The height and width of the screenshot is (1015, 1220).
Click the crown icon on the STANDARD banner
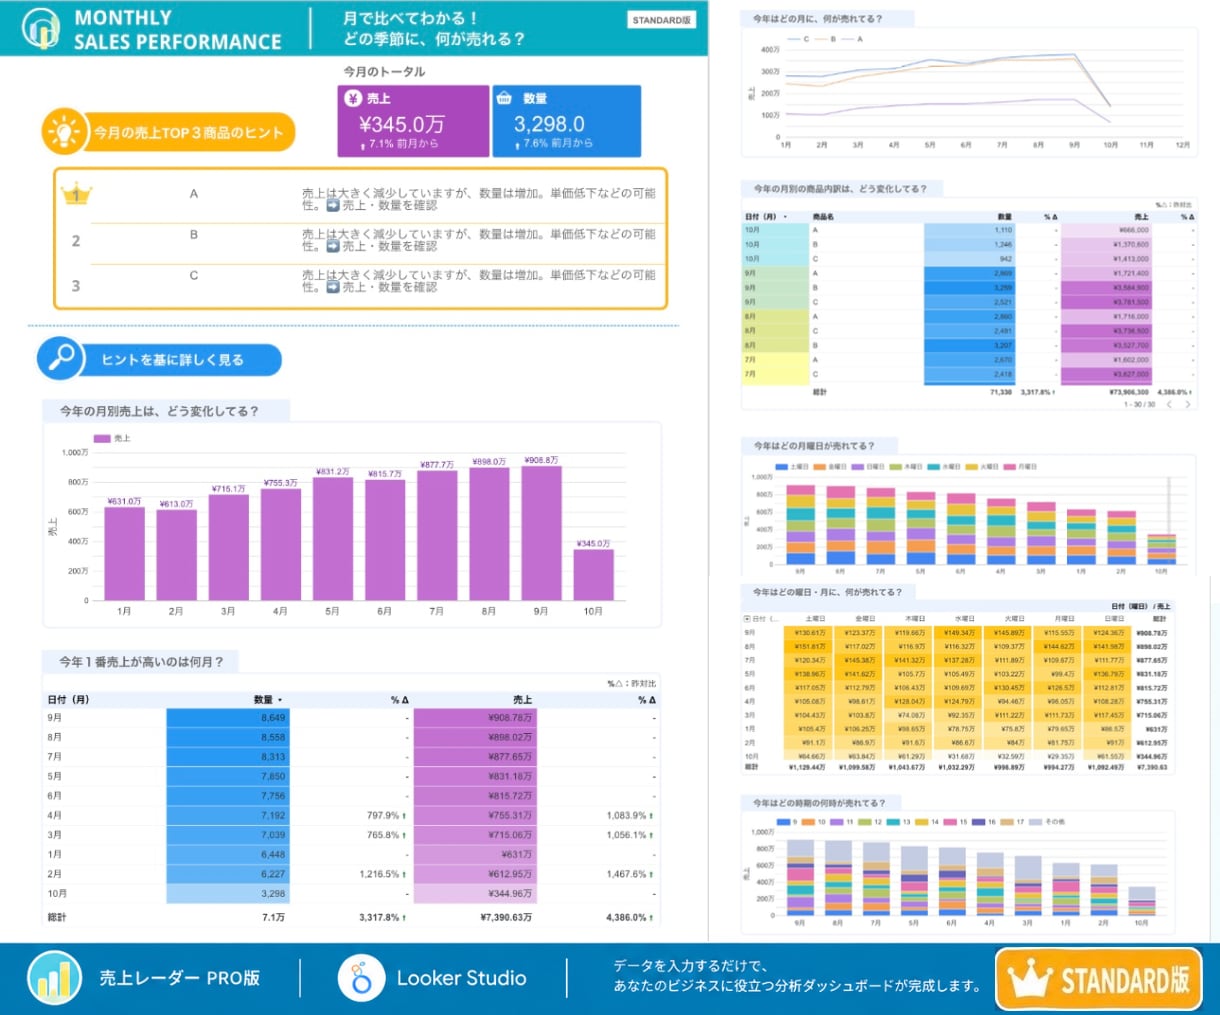point(1030,980)
